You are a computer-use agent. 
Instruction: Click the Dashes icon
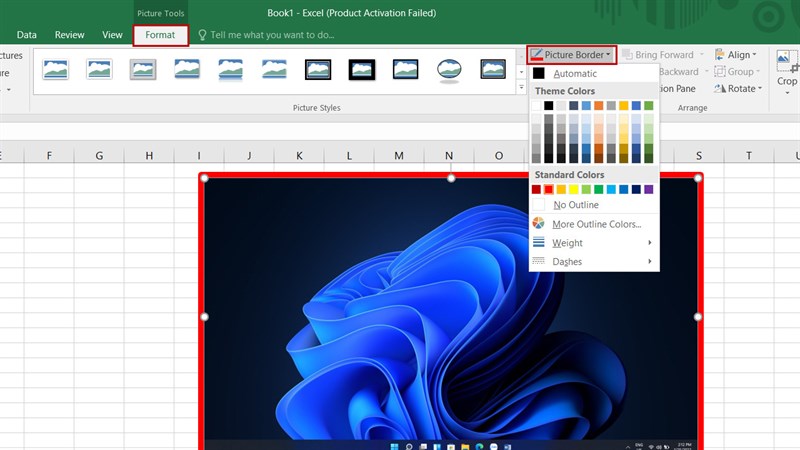point(539,261)
